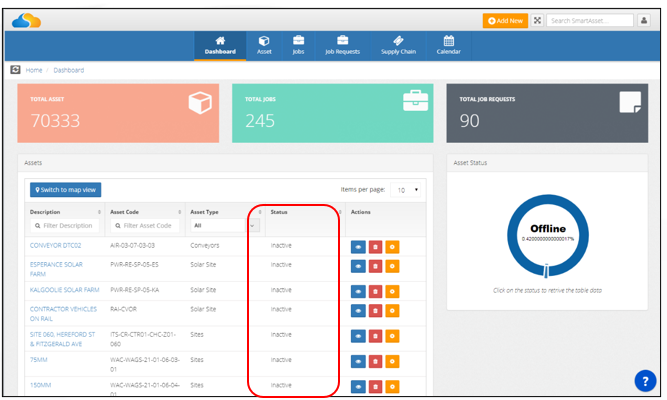Viewport: 667px width, 400px height.
Task: Open gear for SITE 060 row
Action: [392, 336]
